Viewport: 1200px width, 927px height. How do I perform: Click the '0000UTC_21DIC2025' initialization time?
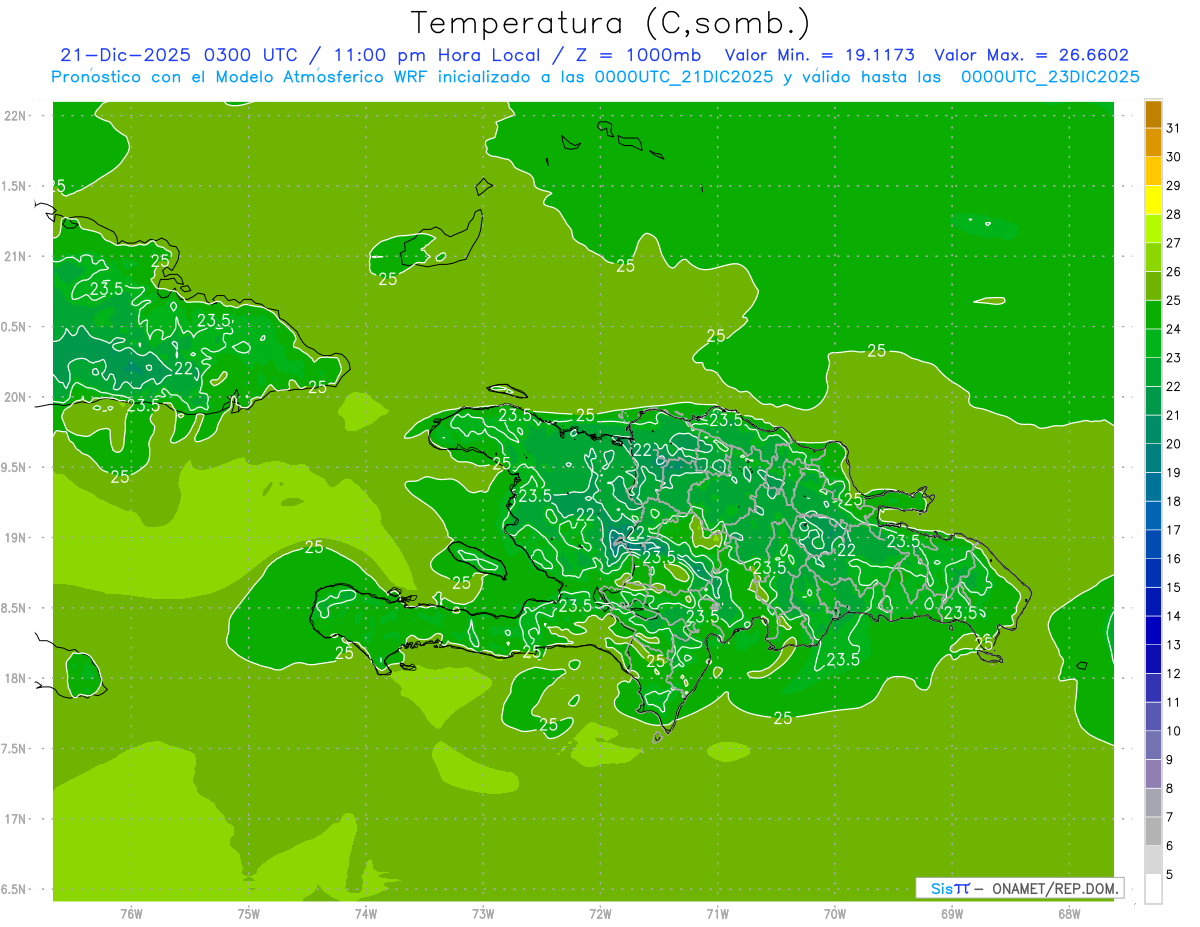coord(684,77)
